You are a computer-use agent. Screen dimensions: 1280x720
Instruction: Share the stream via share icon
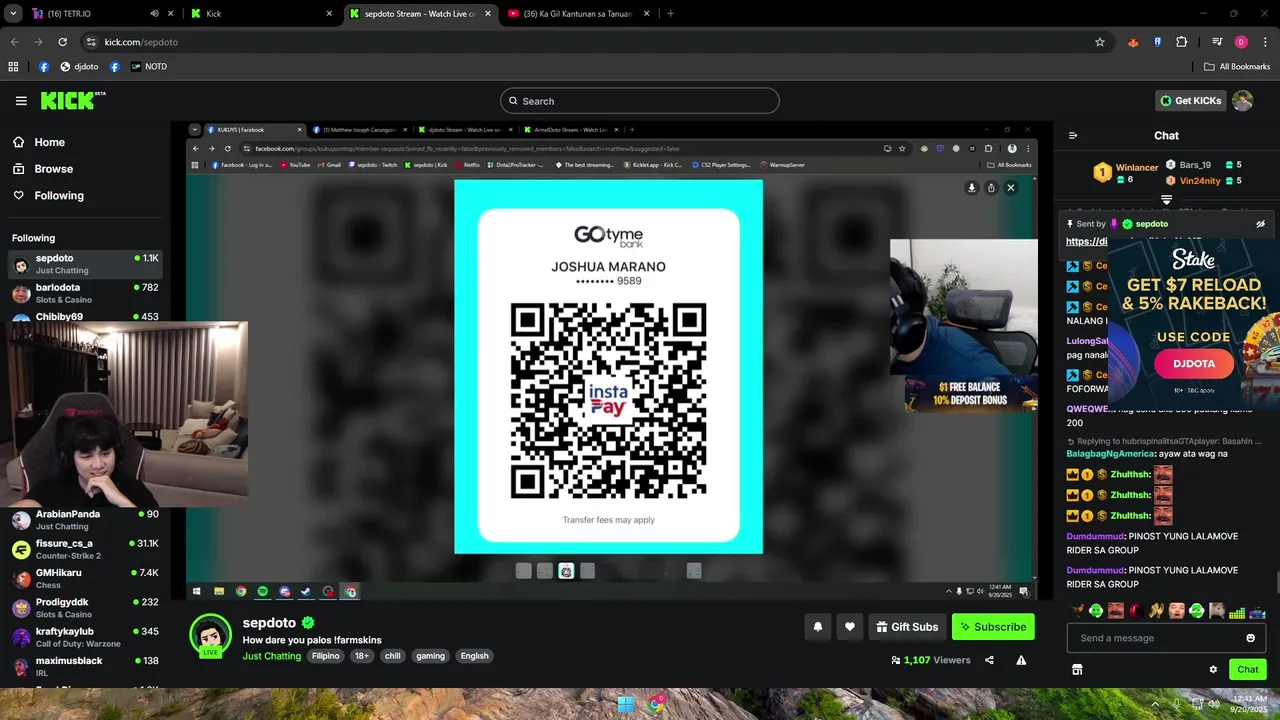(989, 660)
